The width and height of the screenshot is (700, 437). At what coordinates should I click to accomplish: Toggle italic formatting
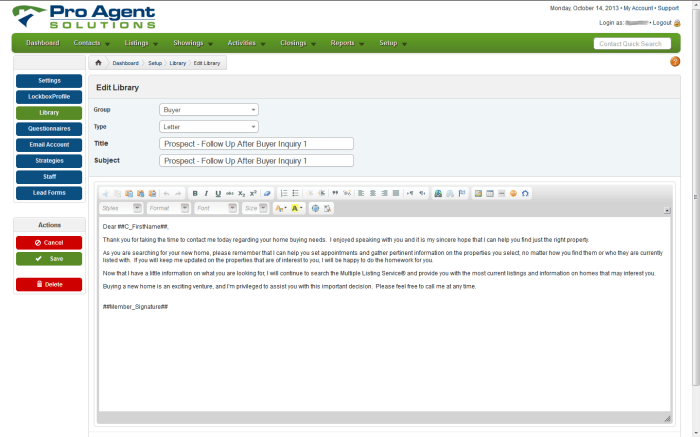click(x=206, y=193)
